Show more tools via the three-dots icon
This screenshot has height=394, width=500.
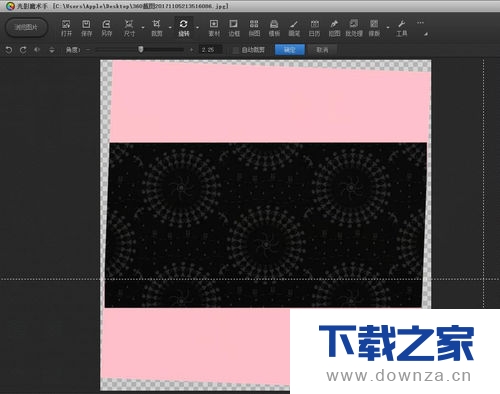click(x=420, y=23)
